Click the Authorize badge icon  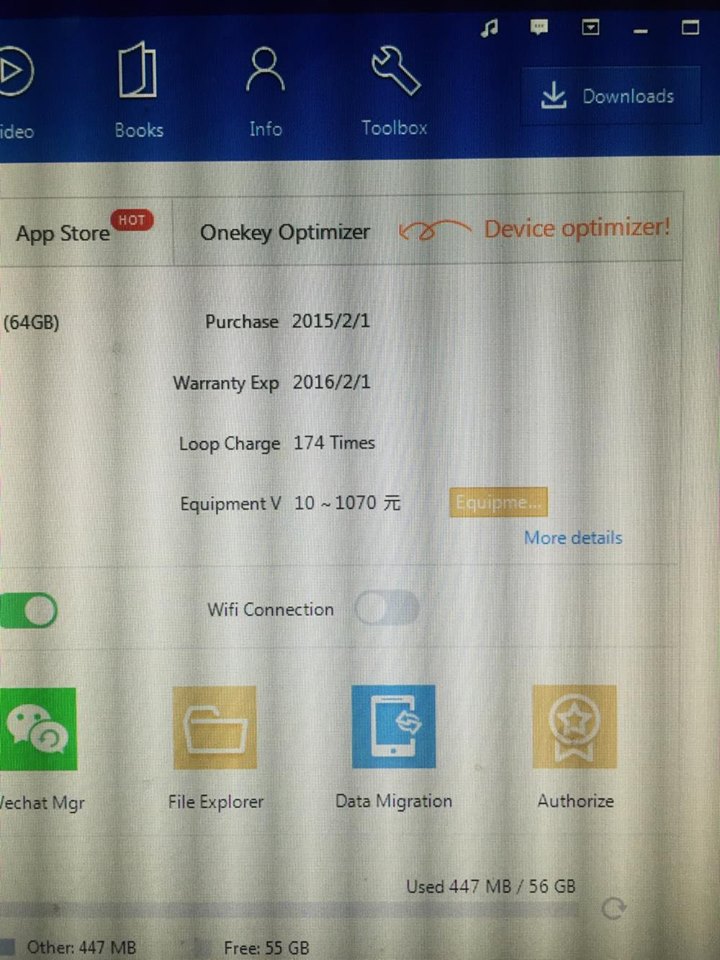click(x=574, y=728)
